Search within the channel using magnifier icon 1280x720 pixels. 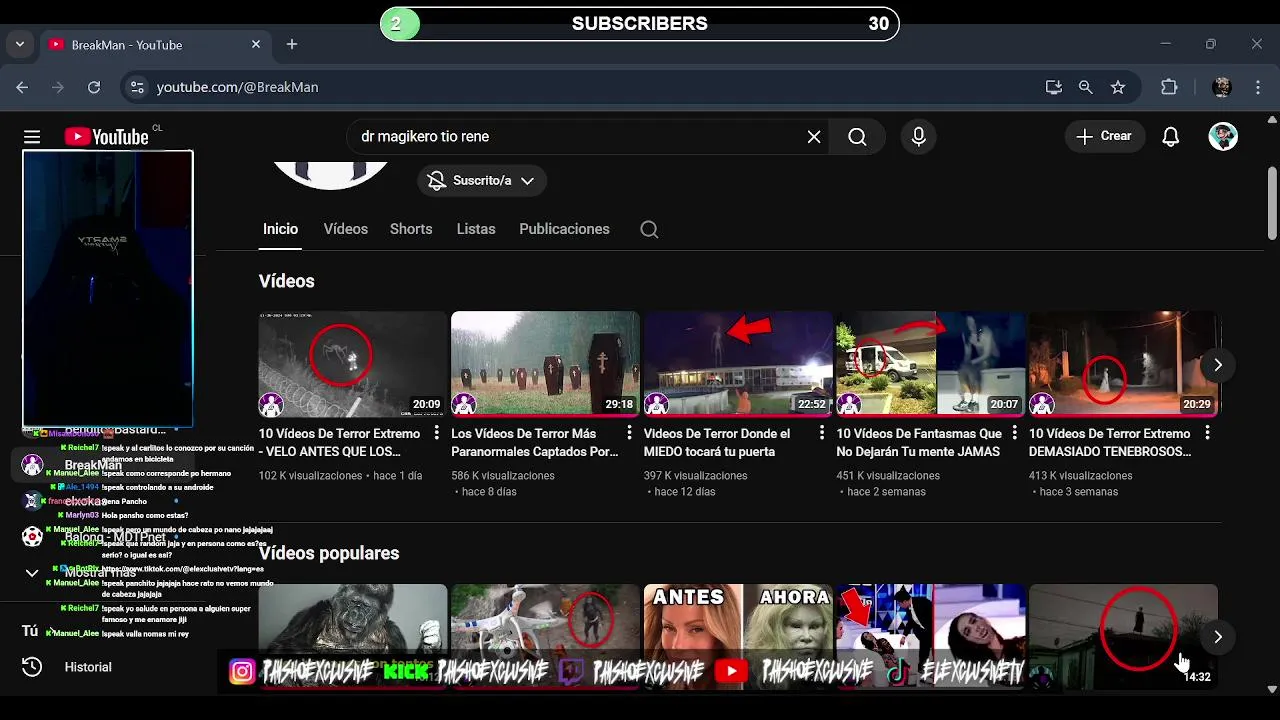point(649,230)
